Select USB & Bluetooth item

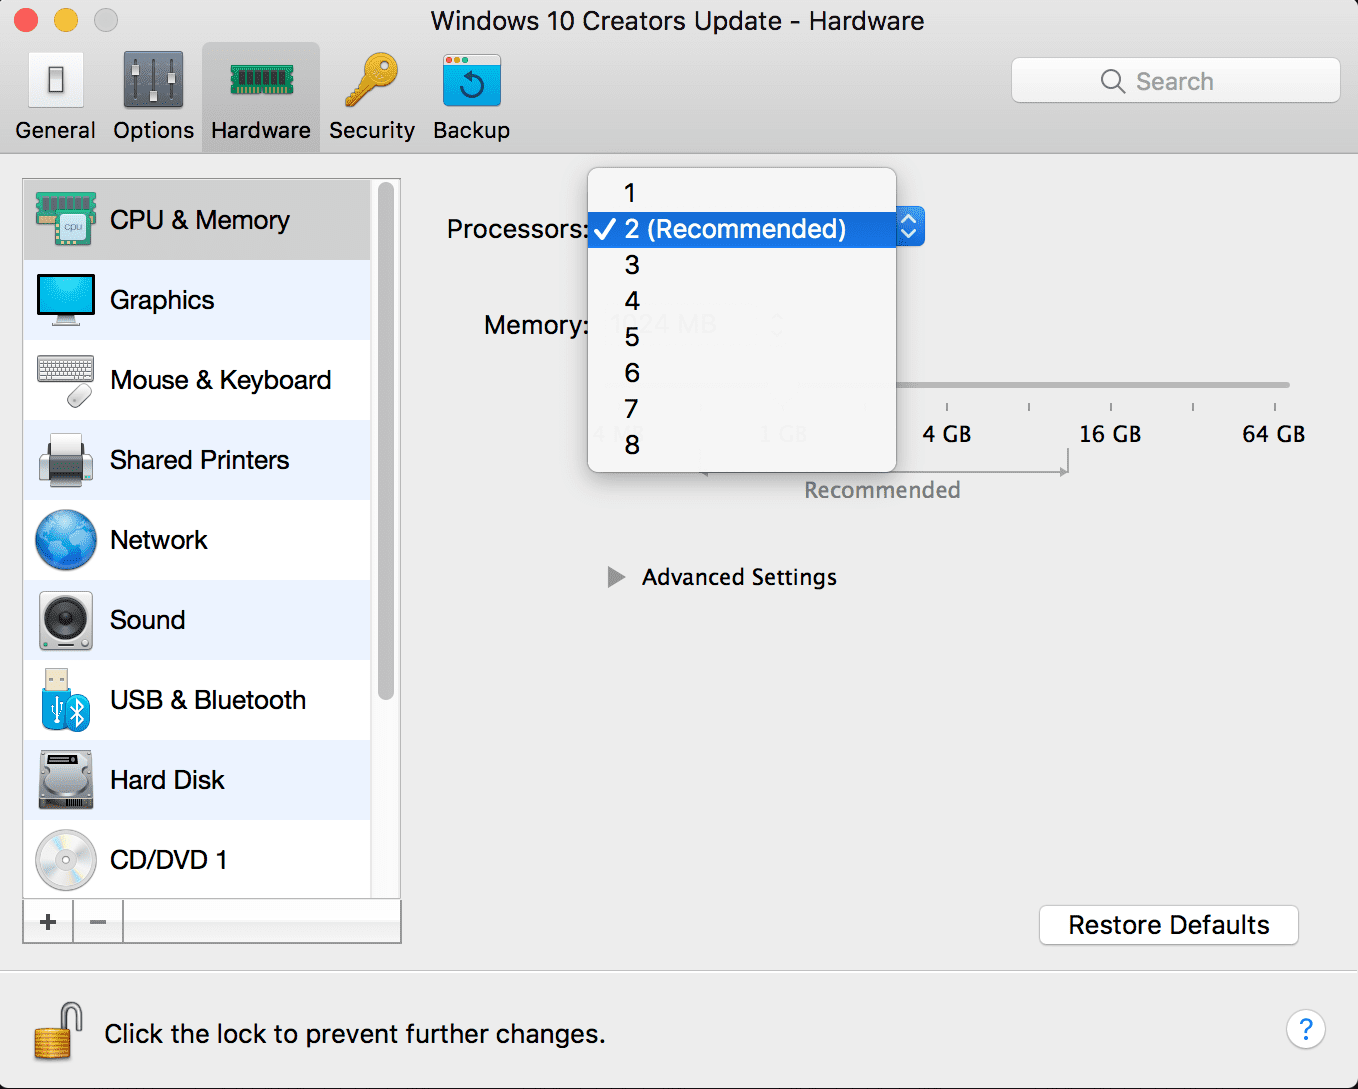197,700
